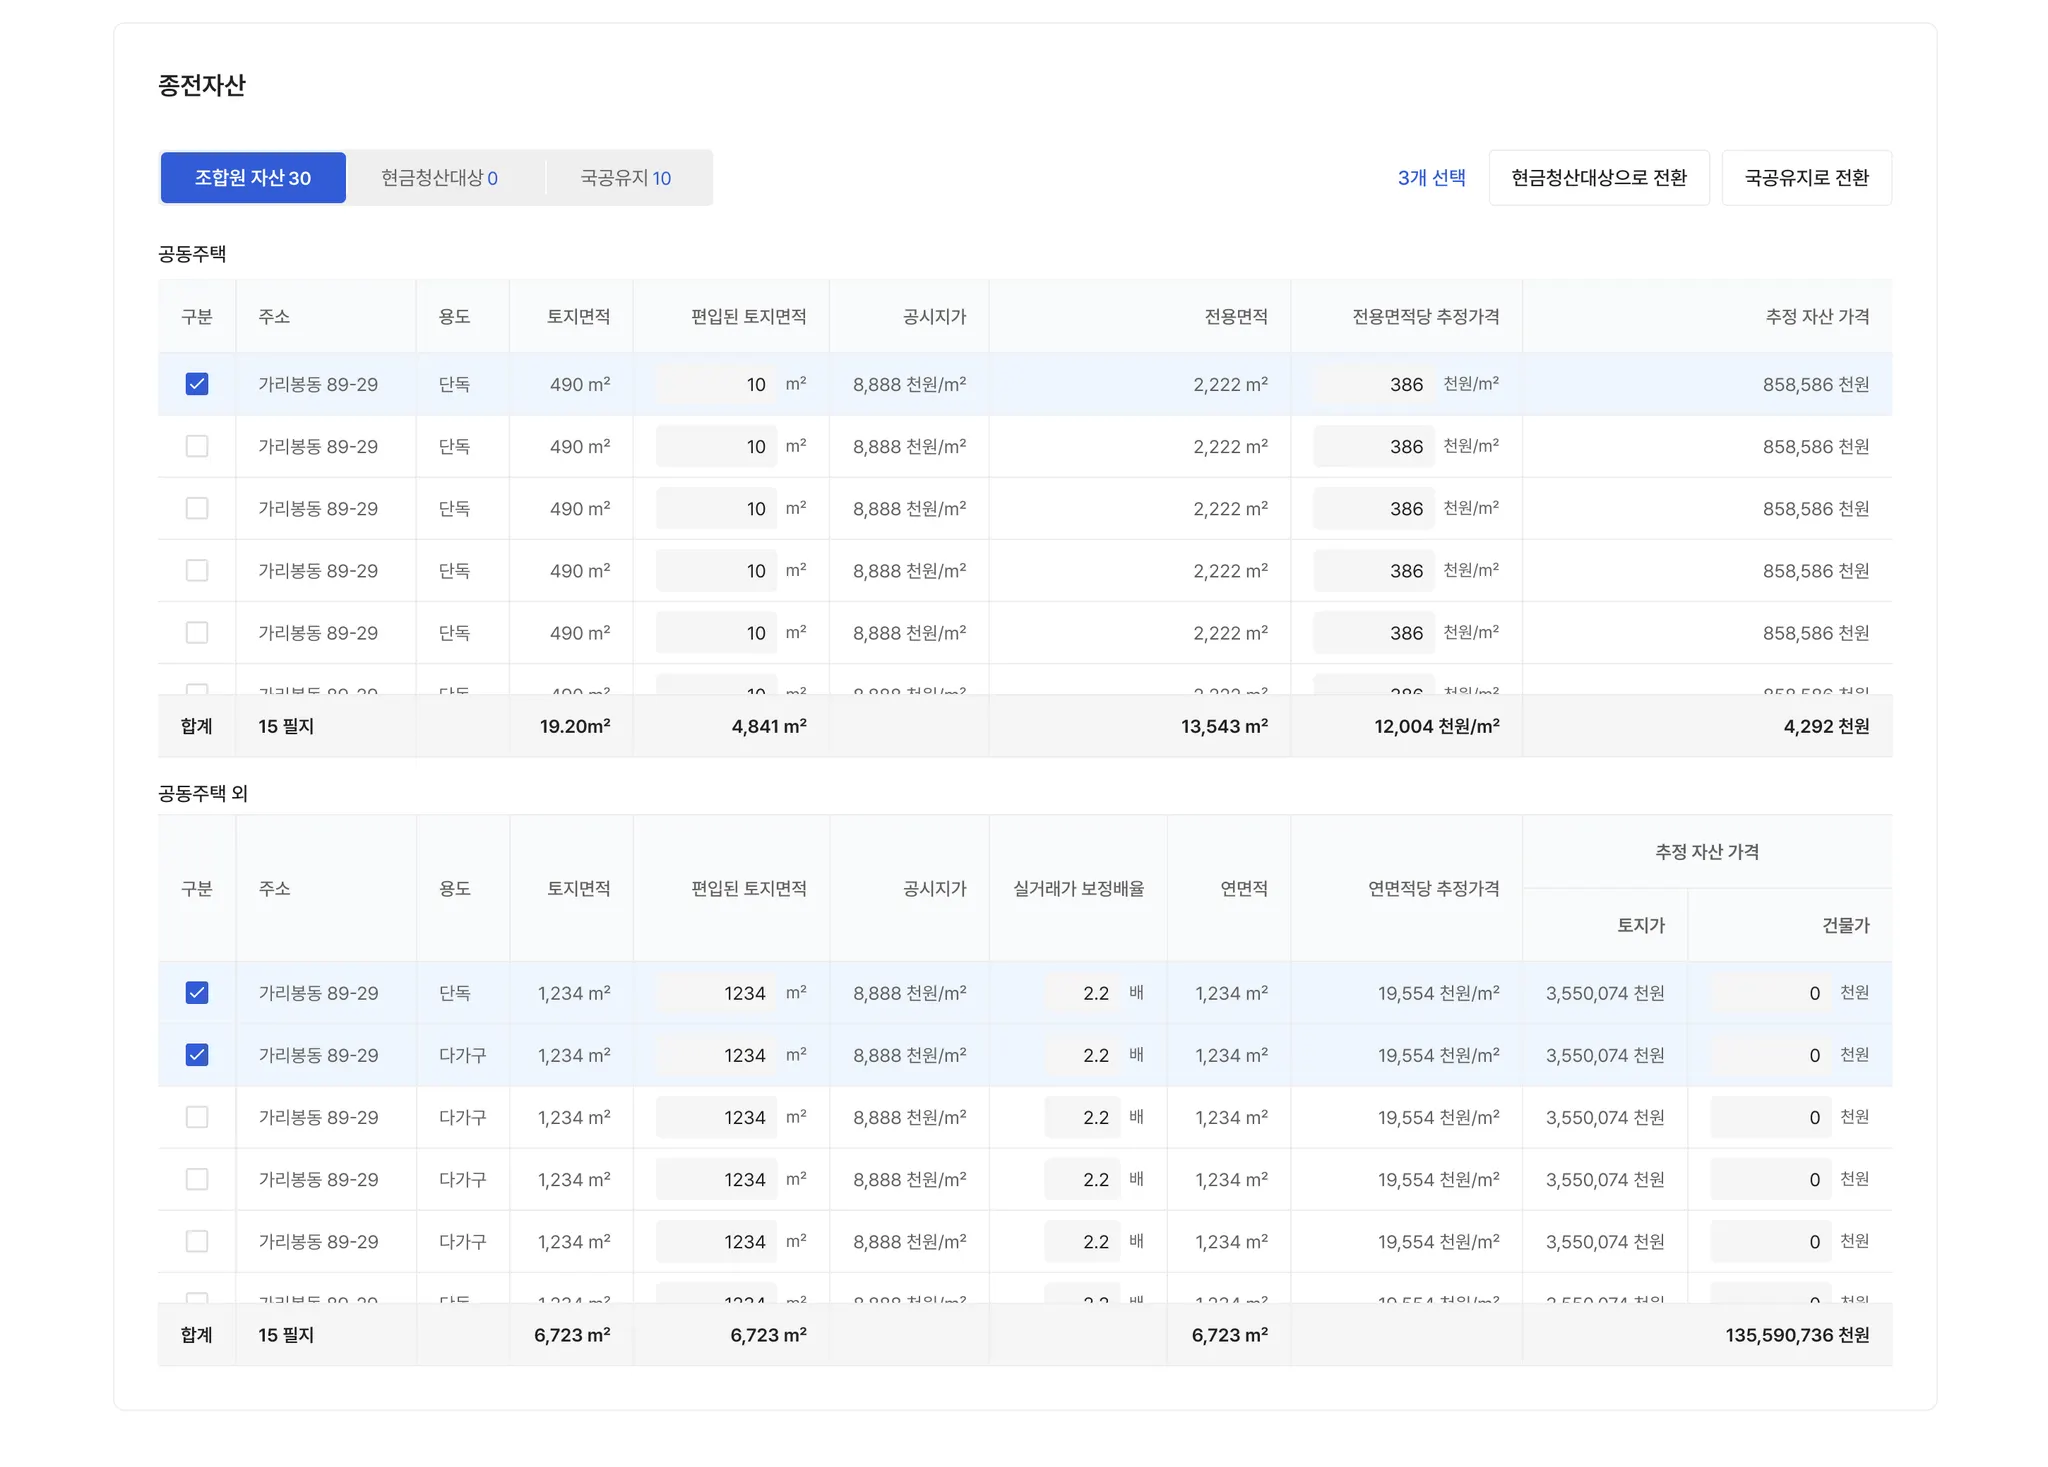Image resolution: width=2048 pixels, height=1467 pixels.
Task: Click the 공시지가 header in 공동주택 외 table
Action: [x=934, y=888]
